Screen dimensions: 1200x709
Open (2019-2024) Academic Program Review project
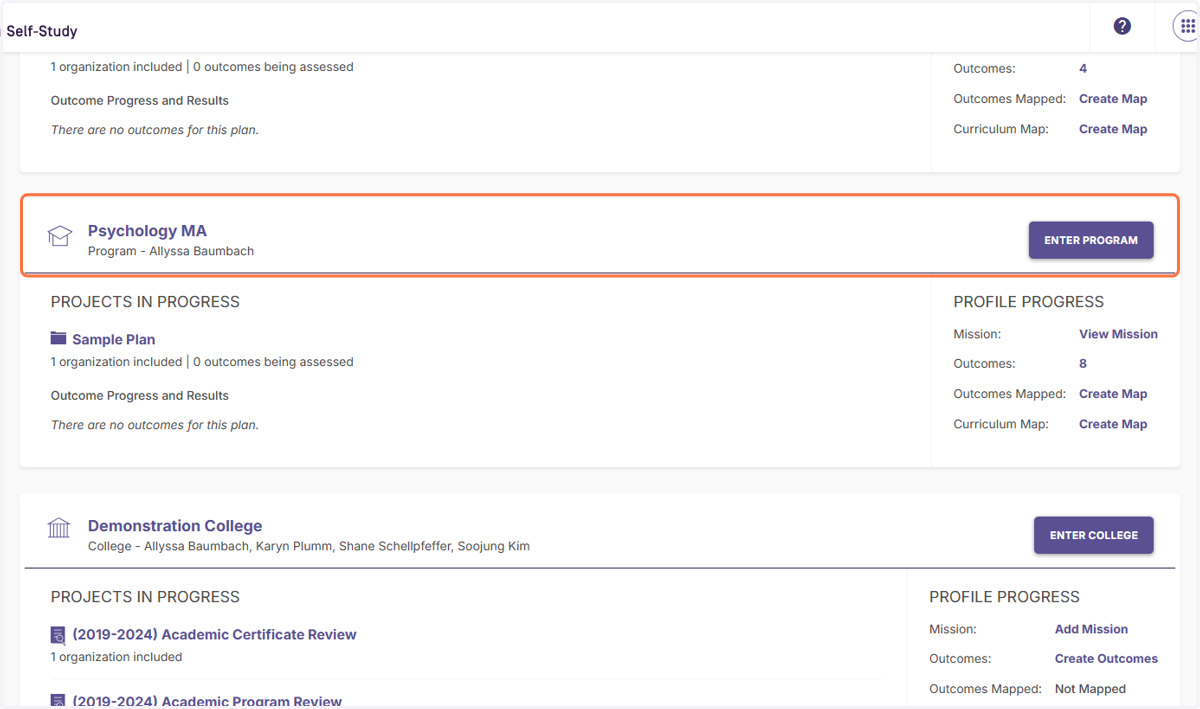(x=207, y=701)
